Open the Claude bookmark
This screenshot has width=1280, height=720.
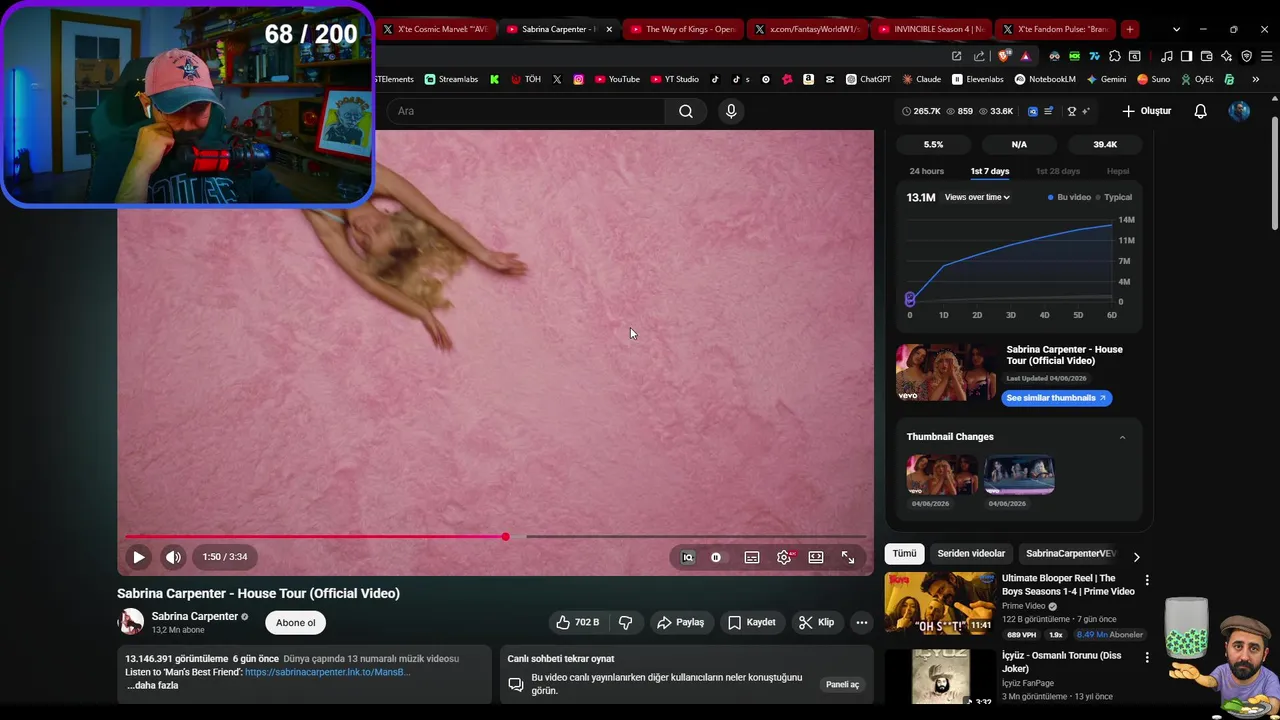(920, 79)
